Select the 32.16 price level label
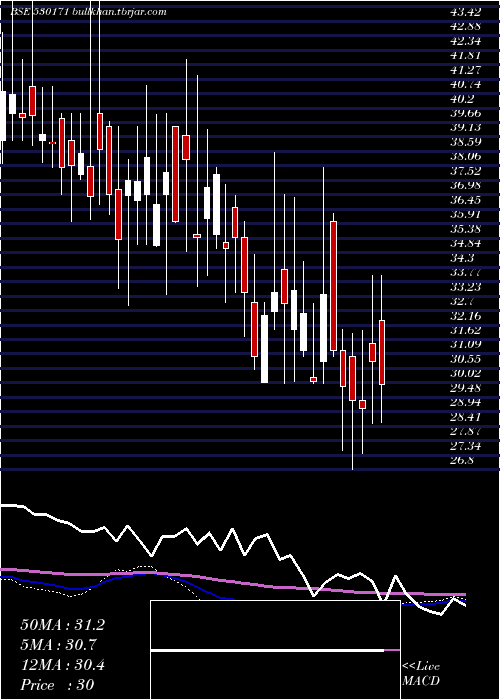 466,316
